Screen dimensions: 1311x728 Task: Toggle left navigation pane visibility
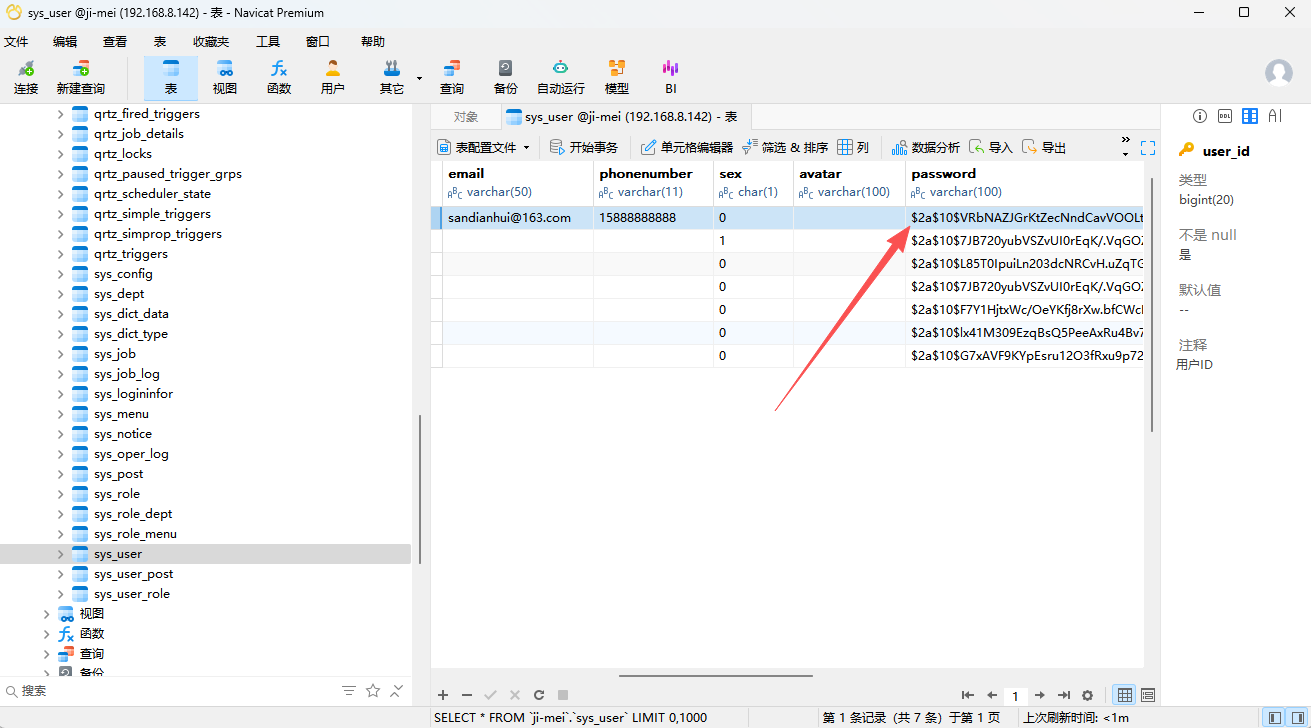coord(1274,718)
